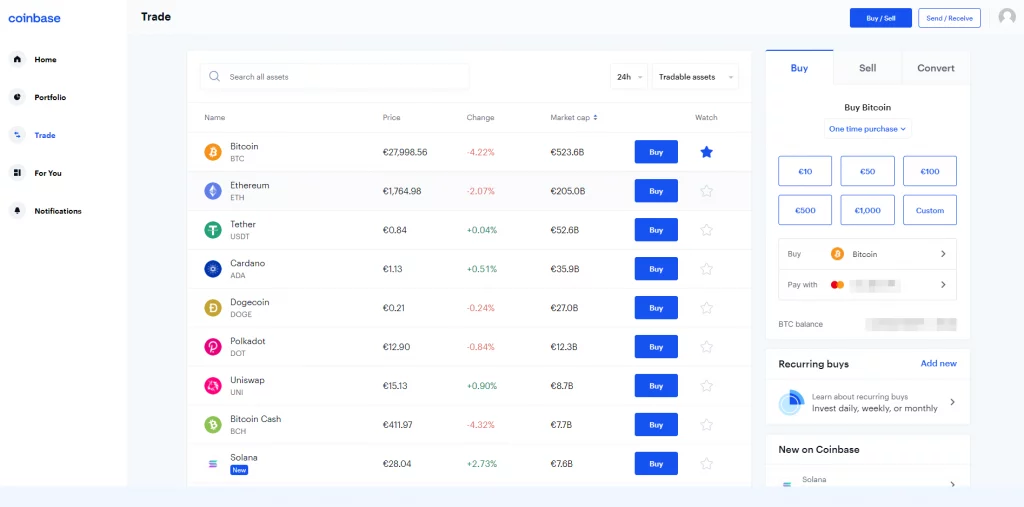
Task: Expand the Tradable assets filter
Action: (x=694, y=77)
